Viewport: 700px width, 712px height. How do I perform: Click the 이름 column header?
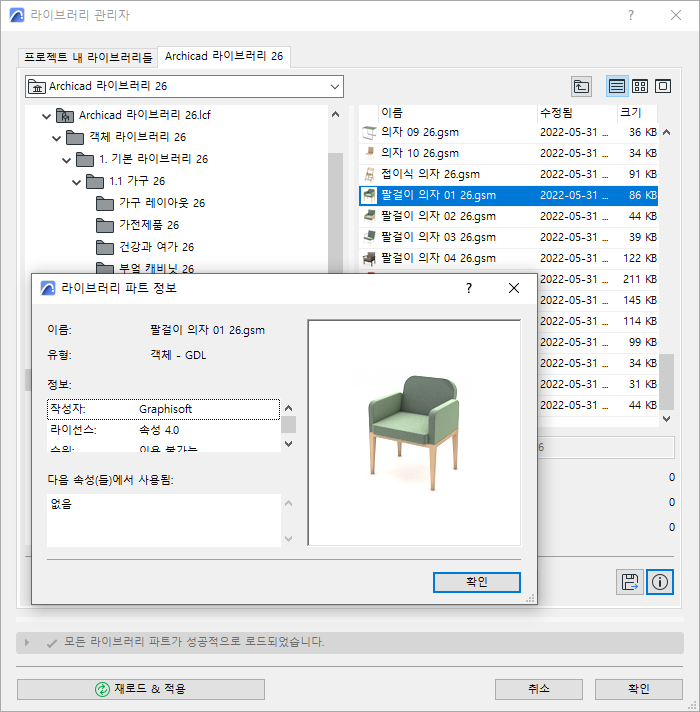point(458,113)
